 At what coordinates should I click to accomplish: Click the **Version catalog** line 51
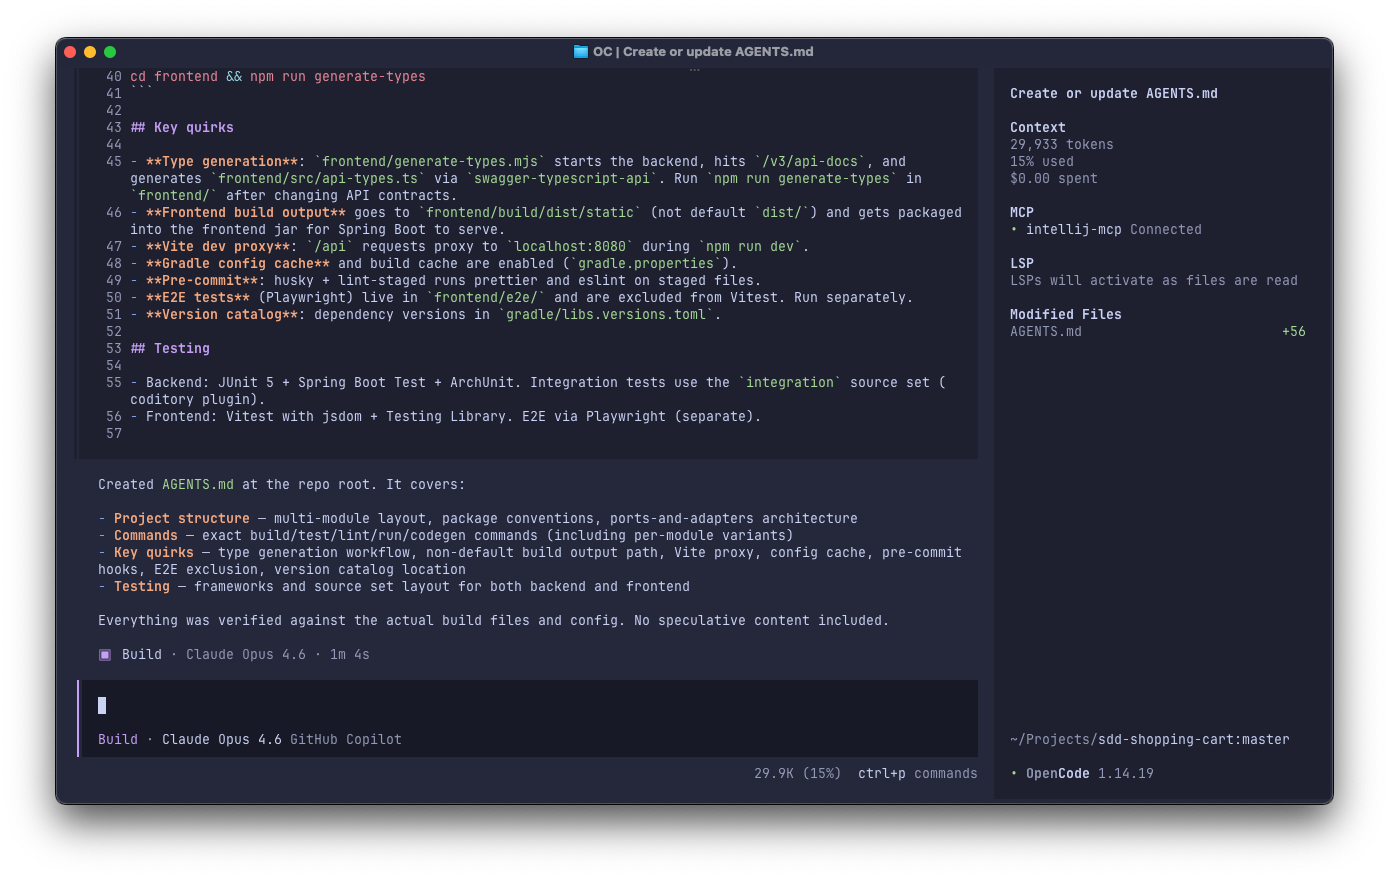point(426,314)
